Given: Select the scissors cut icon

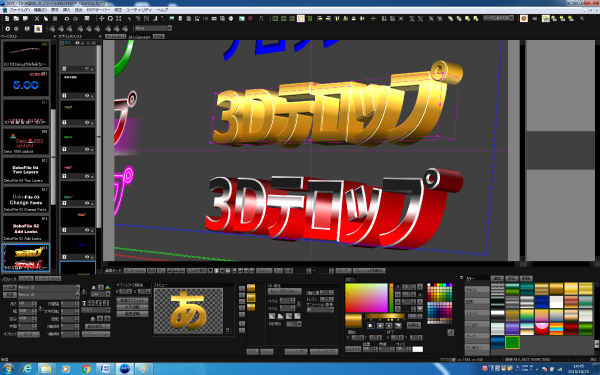Looking at the screenshot, I should tap(37, 18).
